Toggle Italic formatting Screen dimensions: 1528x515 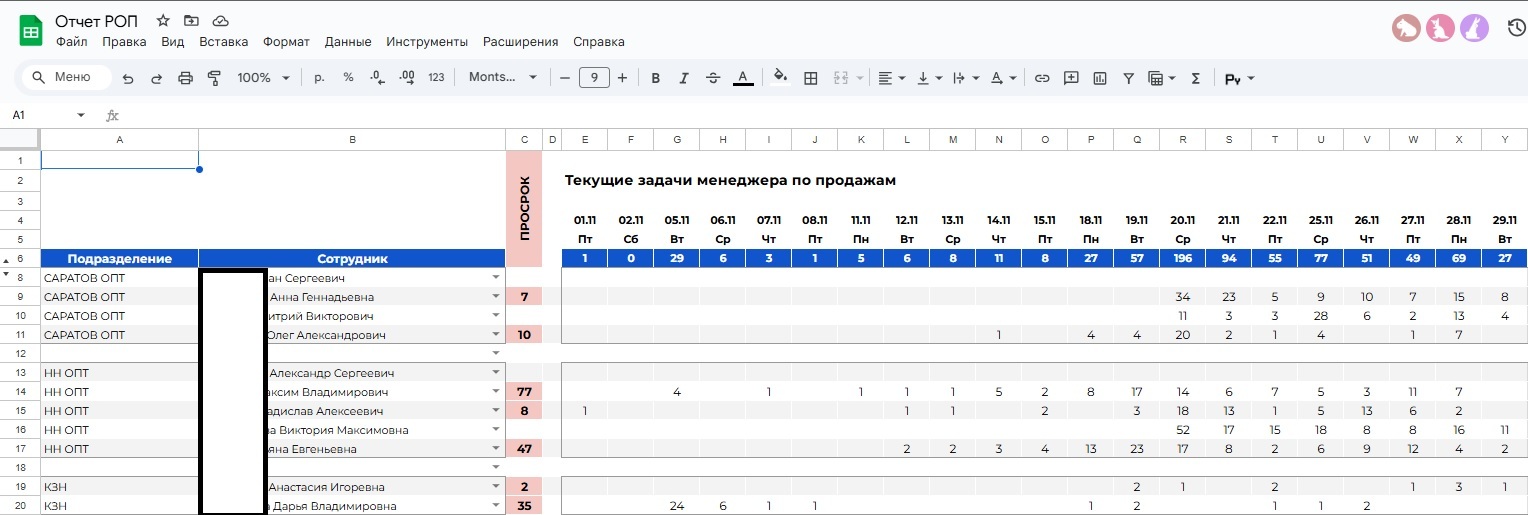[684, 78]
